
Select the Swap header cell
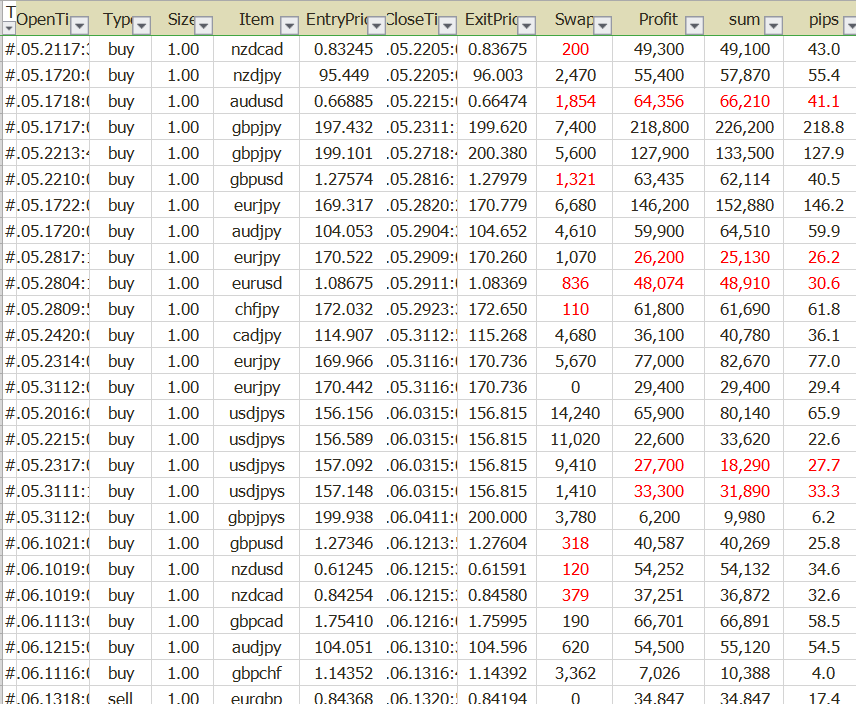coord(574,20)
